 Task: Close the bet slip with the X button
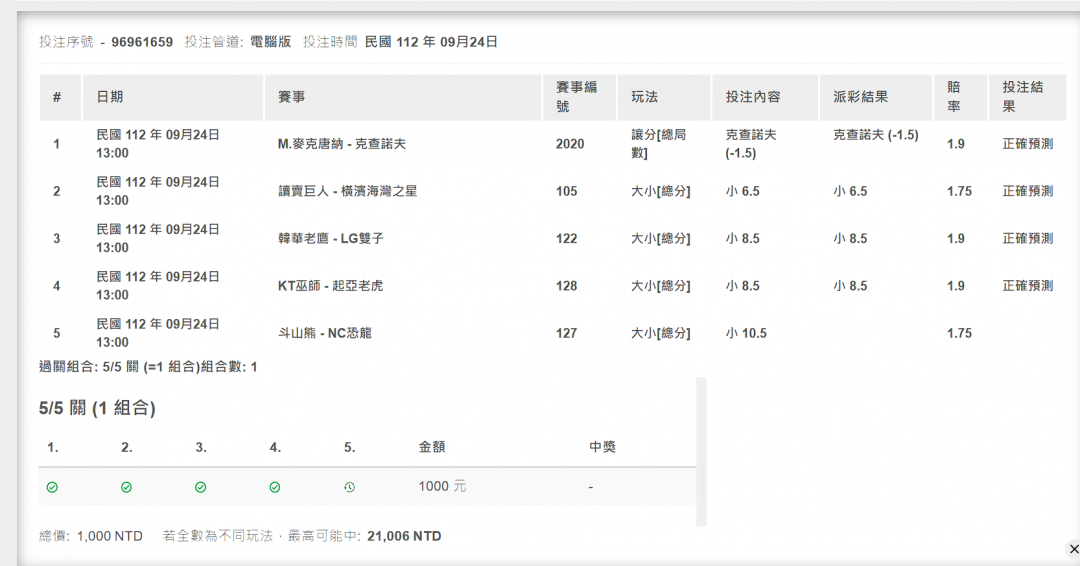[x=1073, y=549]
